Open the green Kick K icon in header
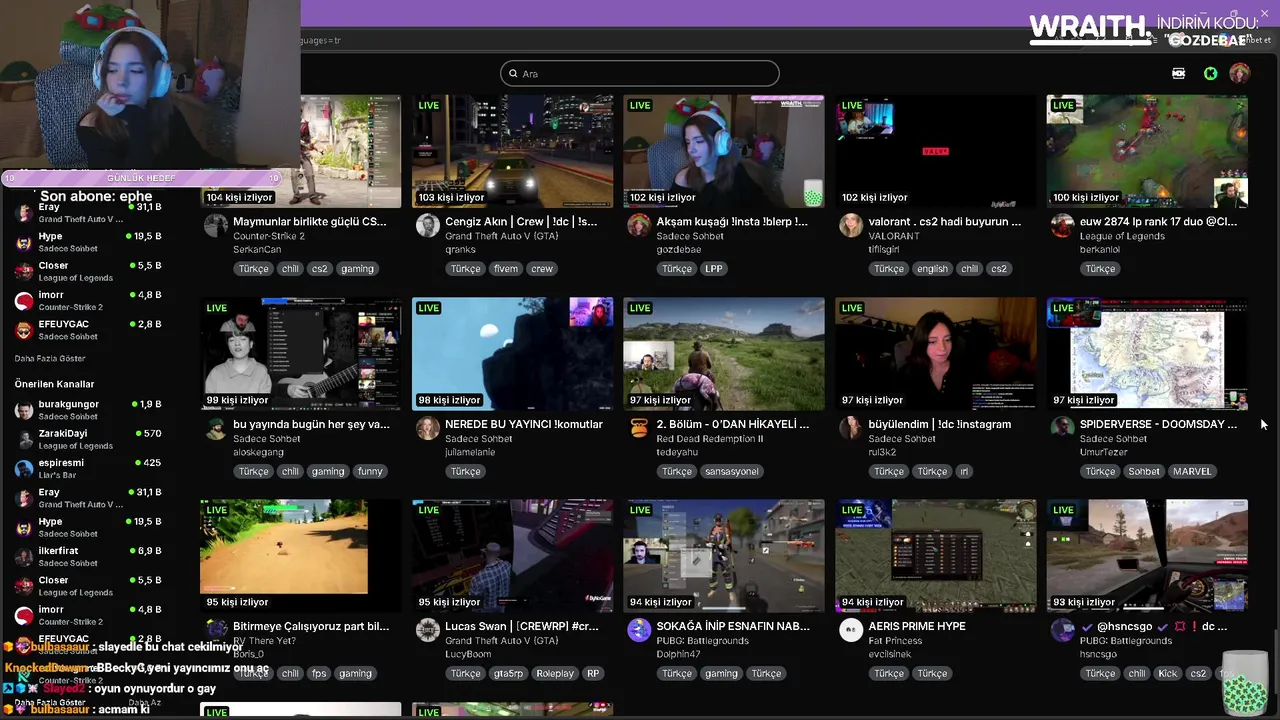 [1210, 73]
